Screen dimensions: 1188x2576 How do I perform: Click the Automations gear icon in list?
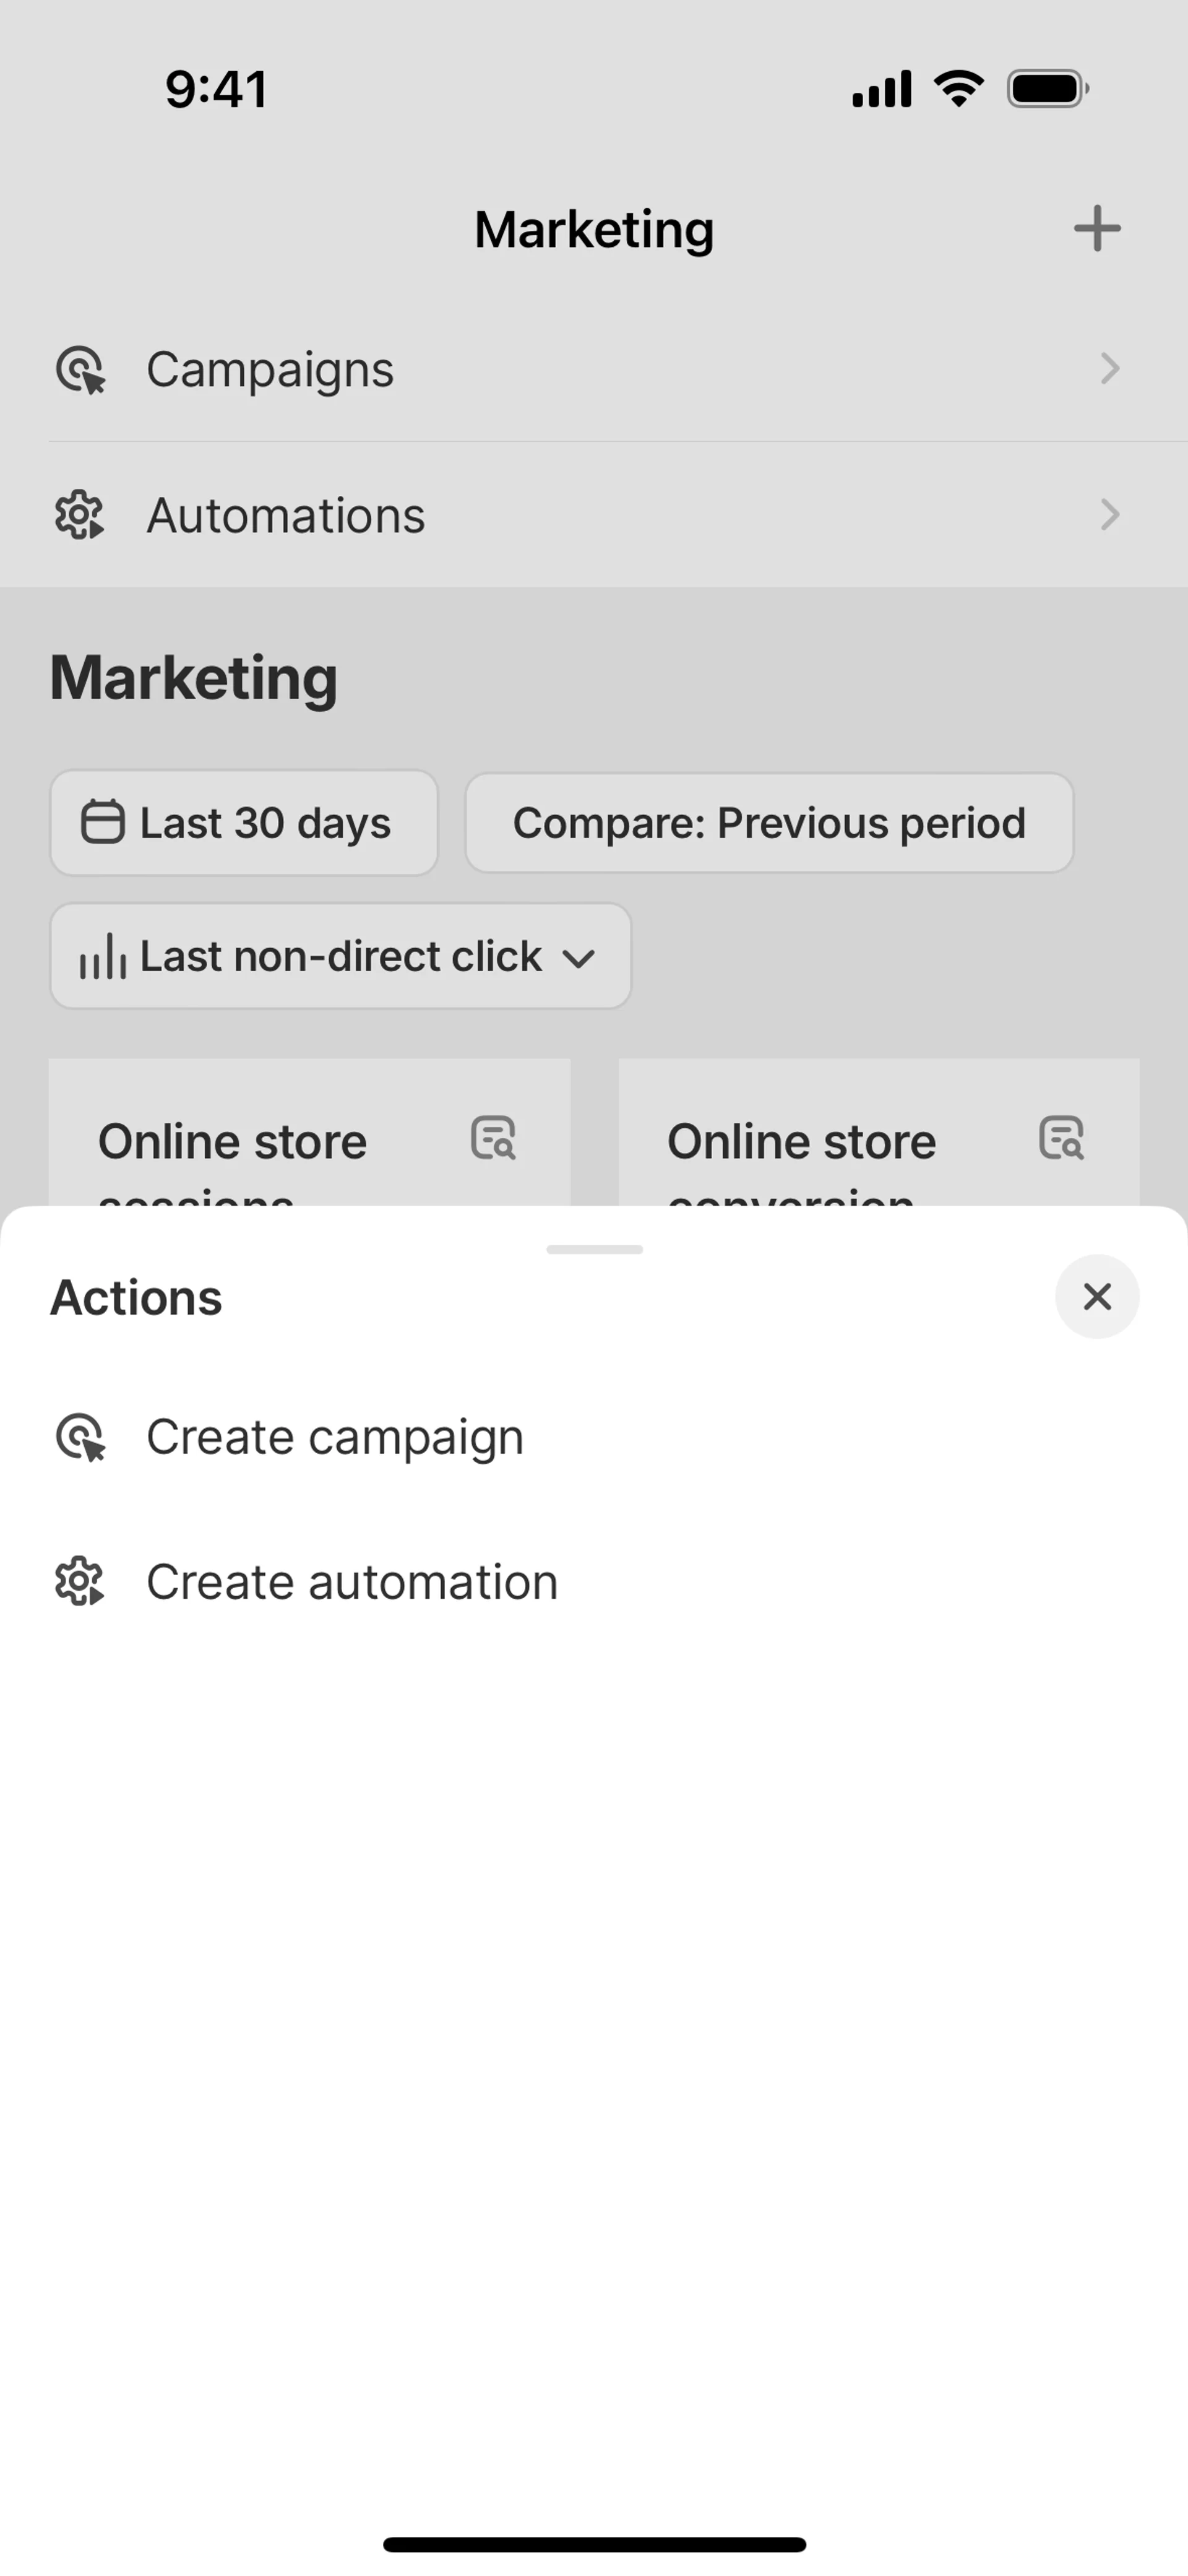pyautogui.click(x=80, y=516)
